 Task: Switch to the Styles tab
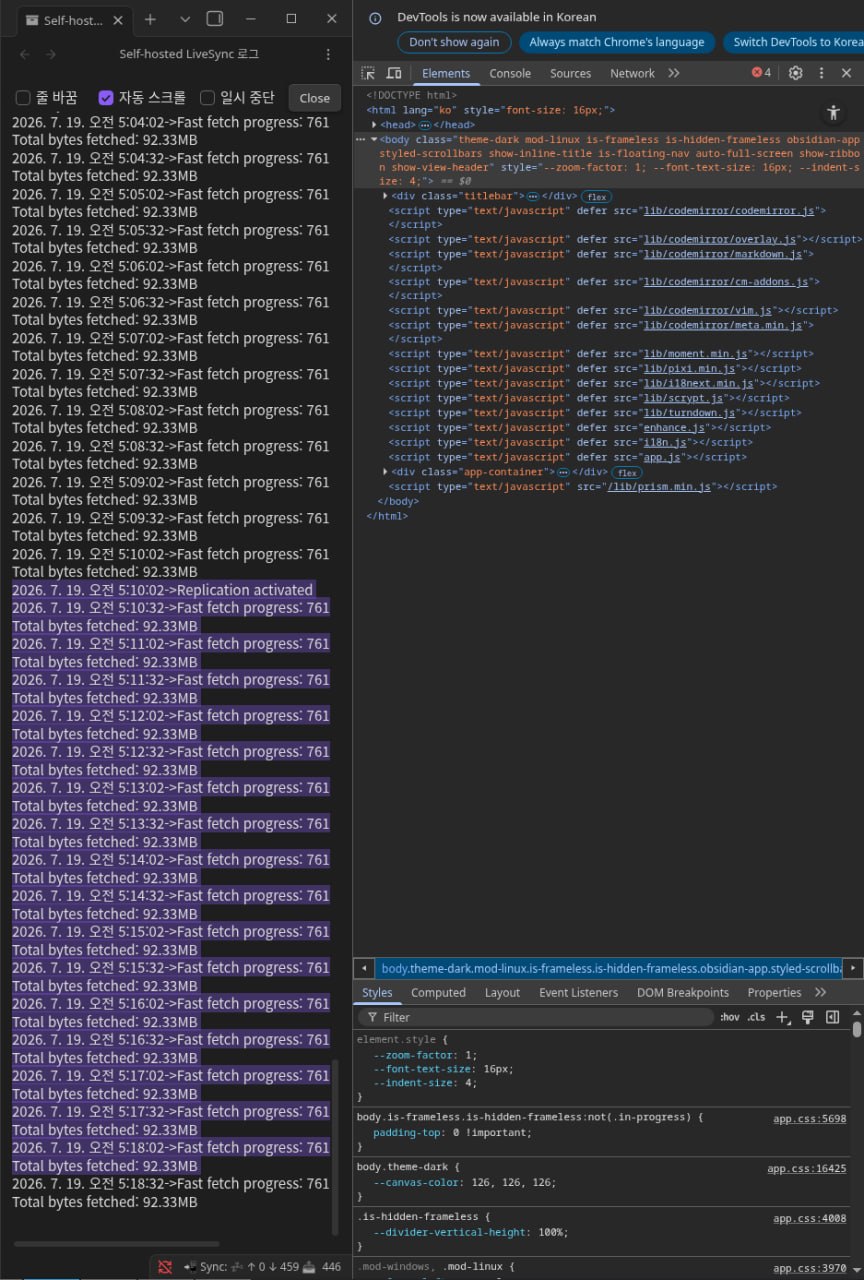coord(377,993)
